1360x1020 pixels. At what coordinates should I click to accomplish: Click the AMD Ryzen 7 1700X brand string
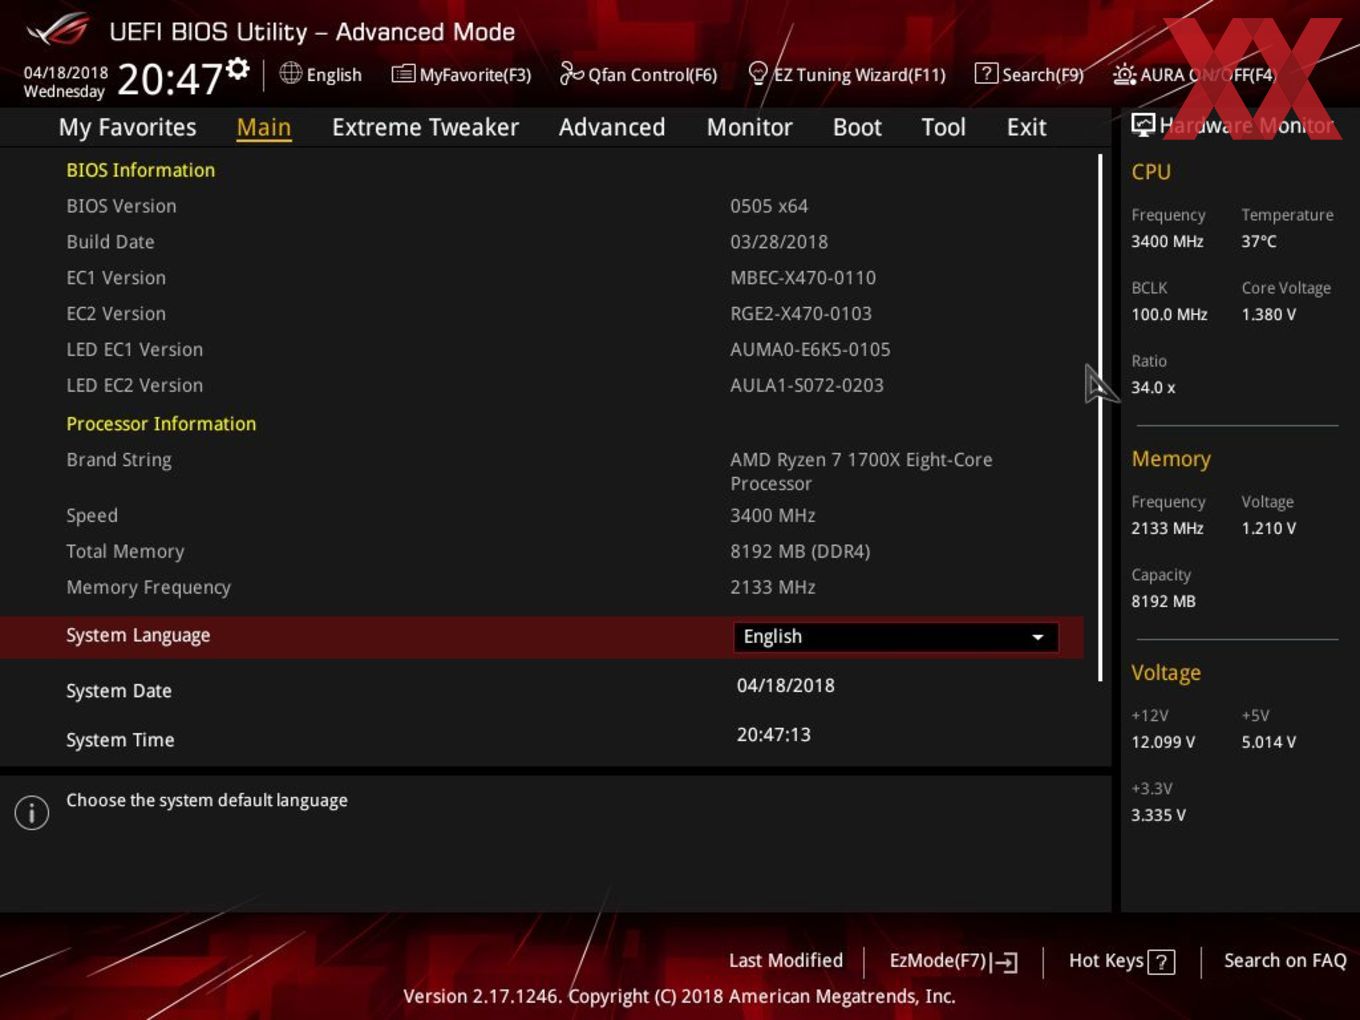pos(861,472)
